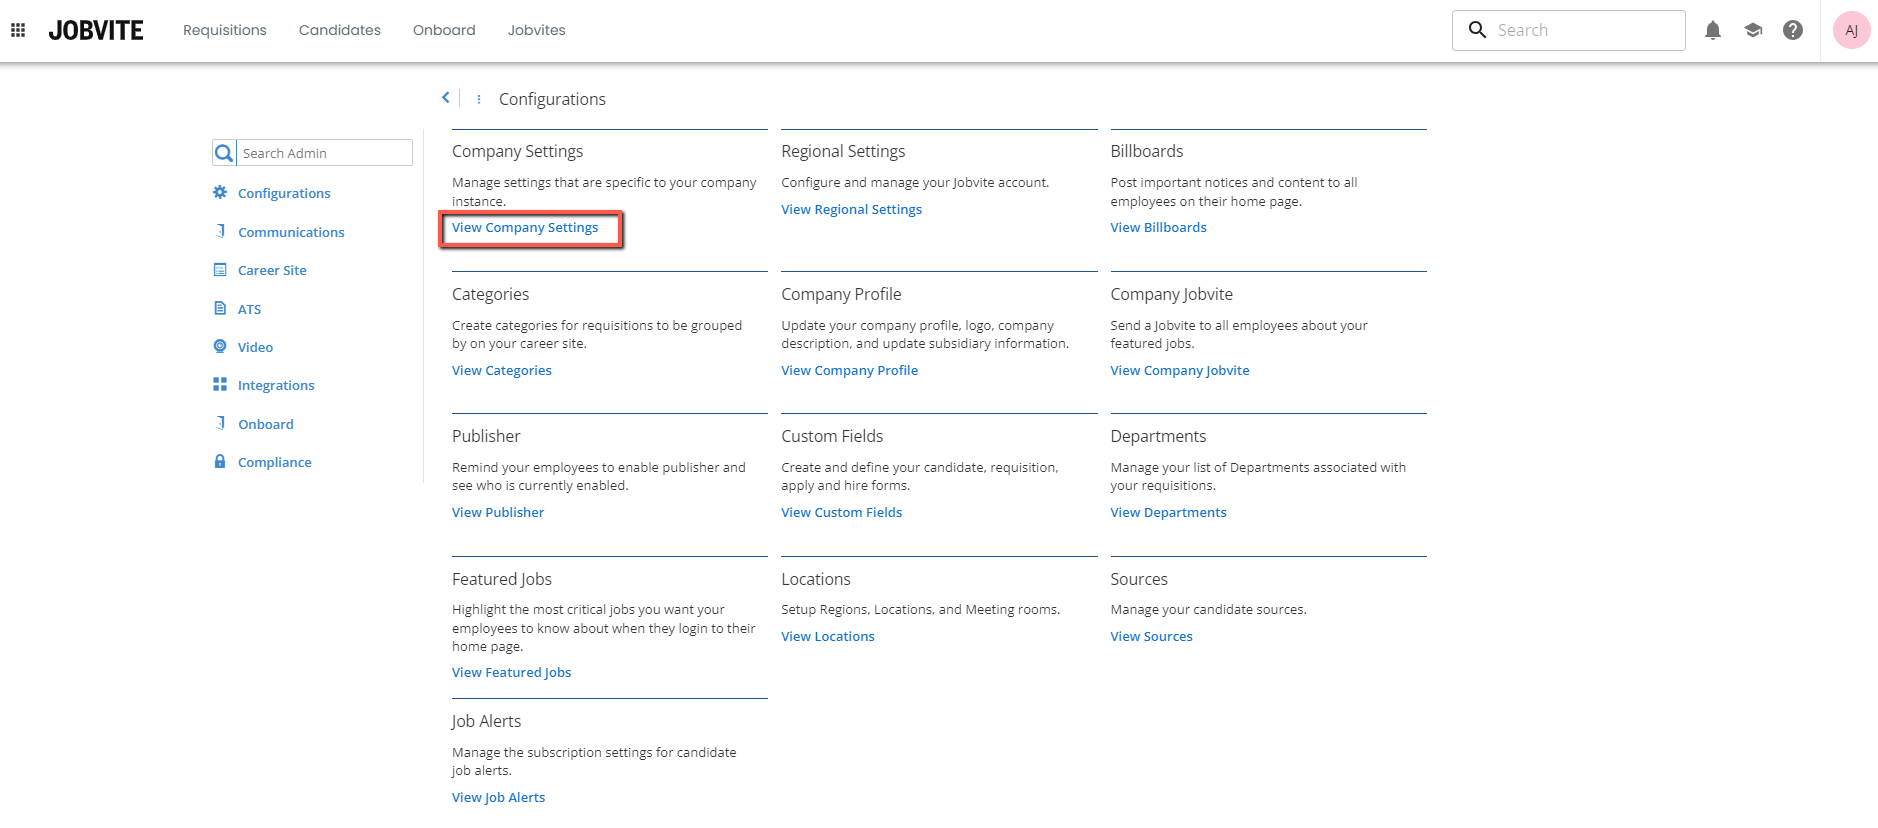Open View Custom Fields link
1878x828 pixels.
coord(841,512)
